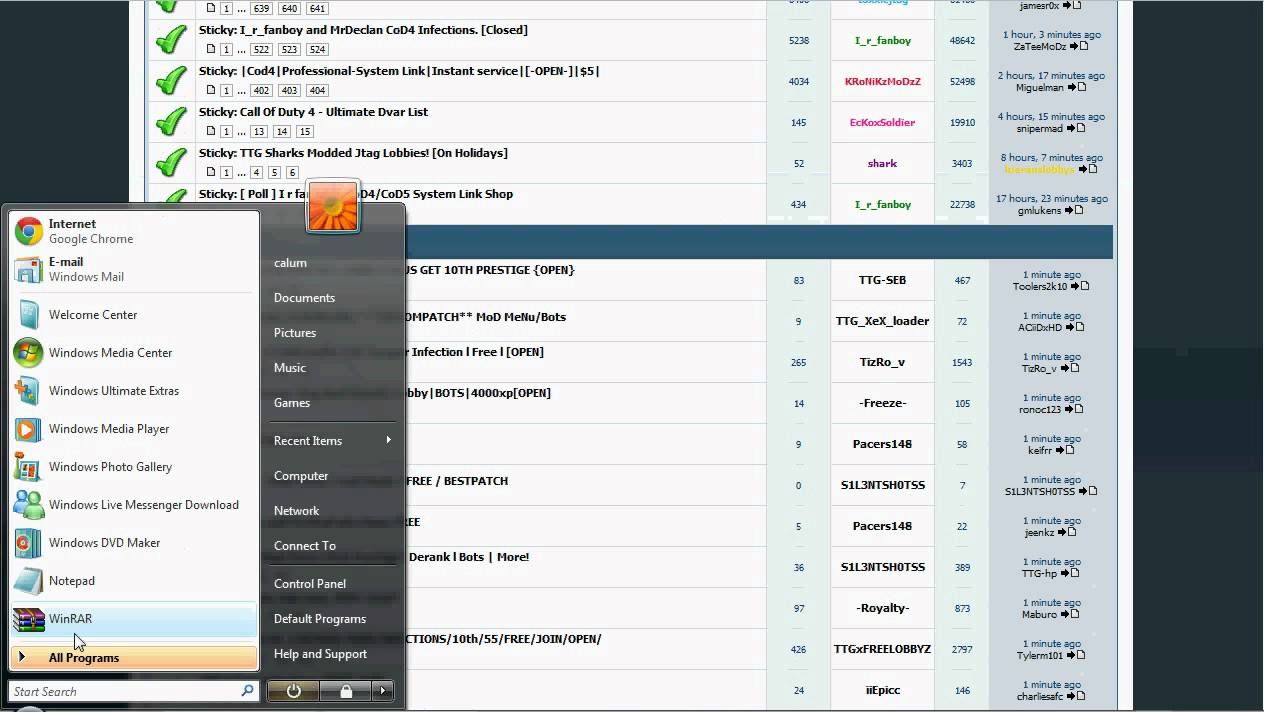This screenshot has height=712, width=1264.
Task: View author TizRo_v in author column
Action: 883,362
